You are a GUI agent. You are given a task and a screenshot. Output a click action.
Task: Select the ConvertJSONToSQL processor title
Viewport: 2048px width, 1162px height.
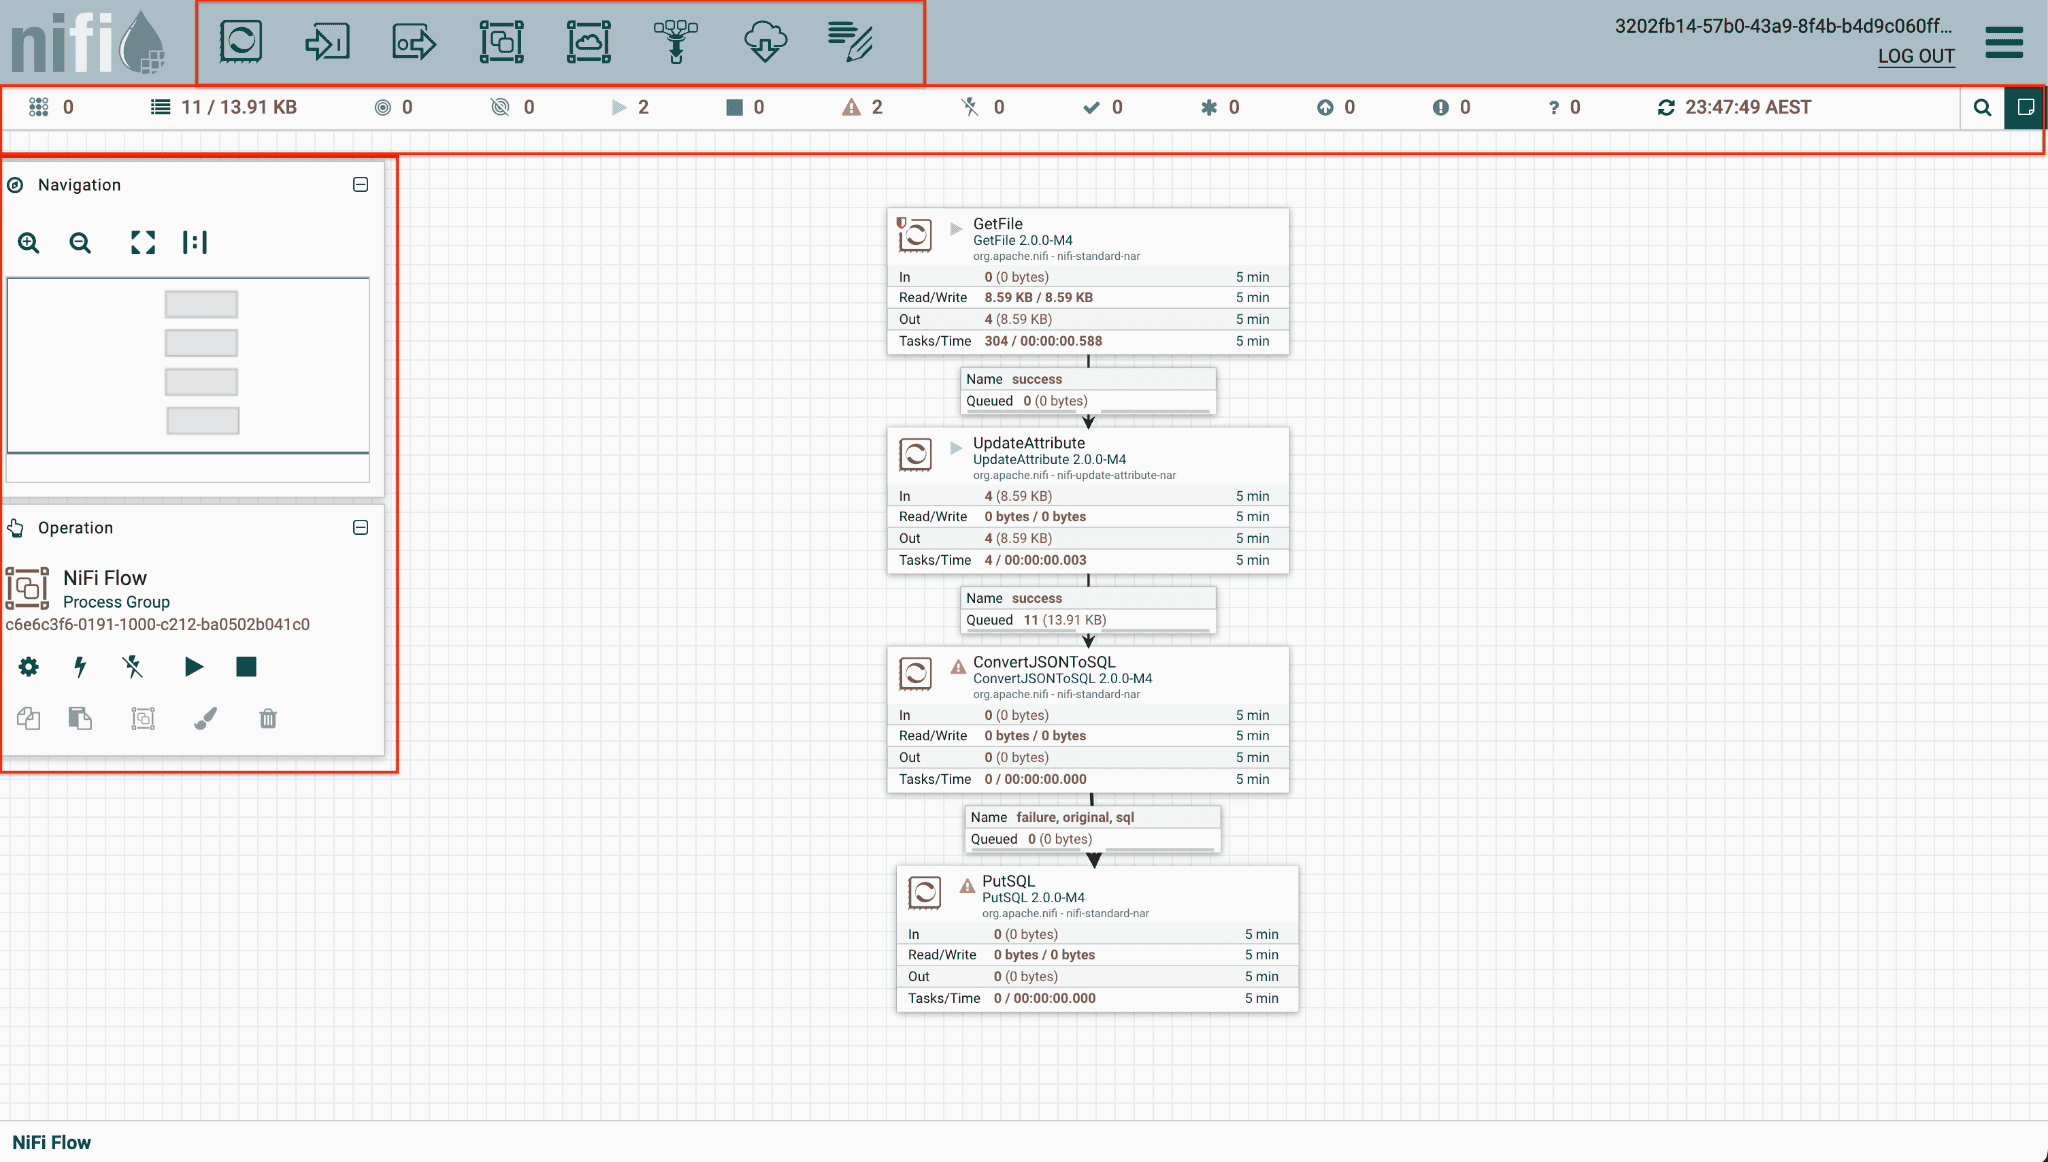click(x=1044, y=662)
